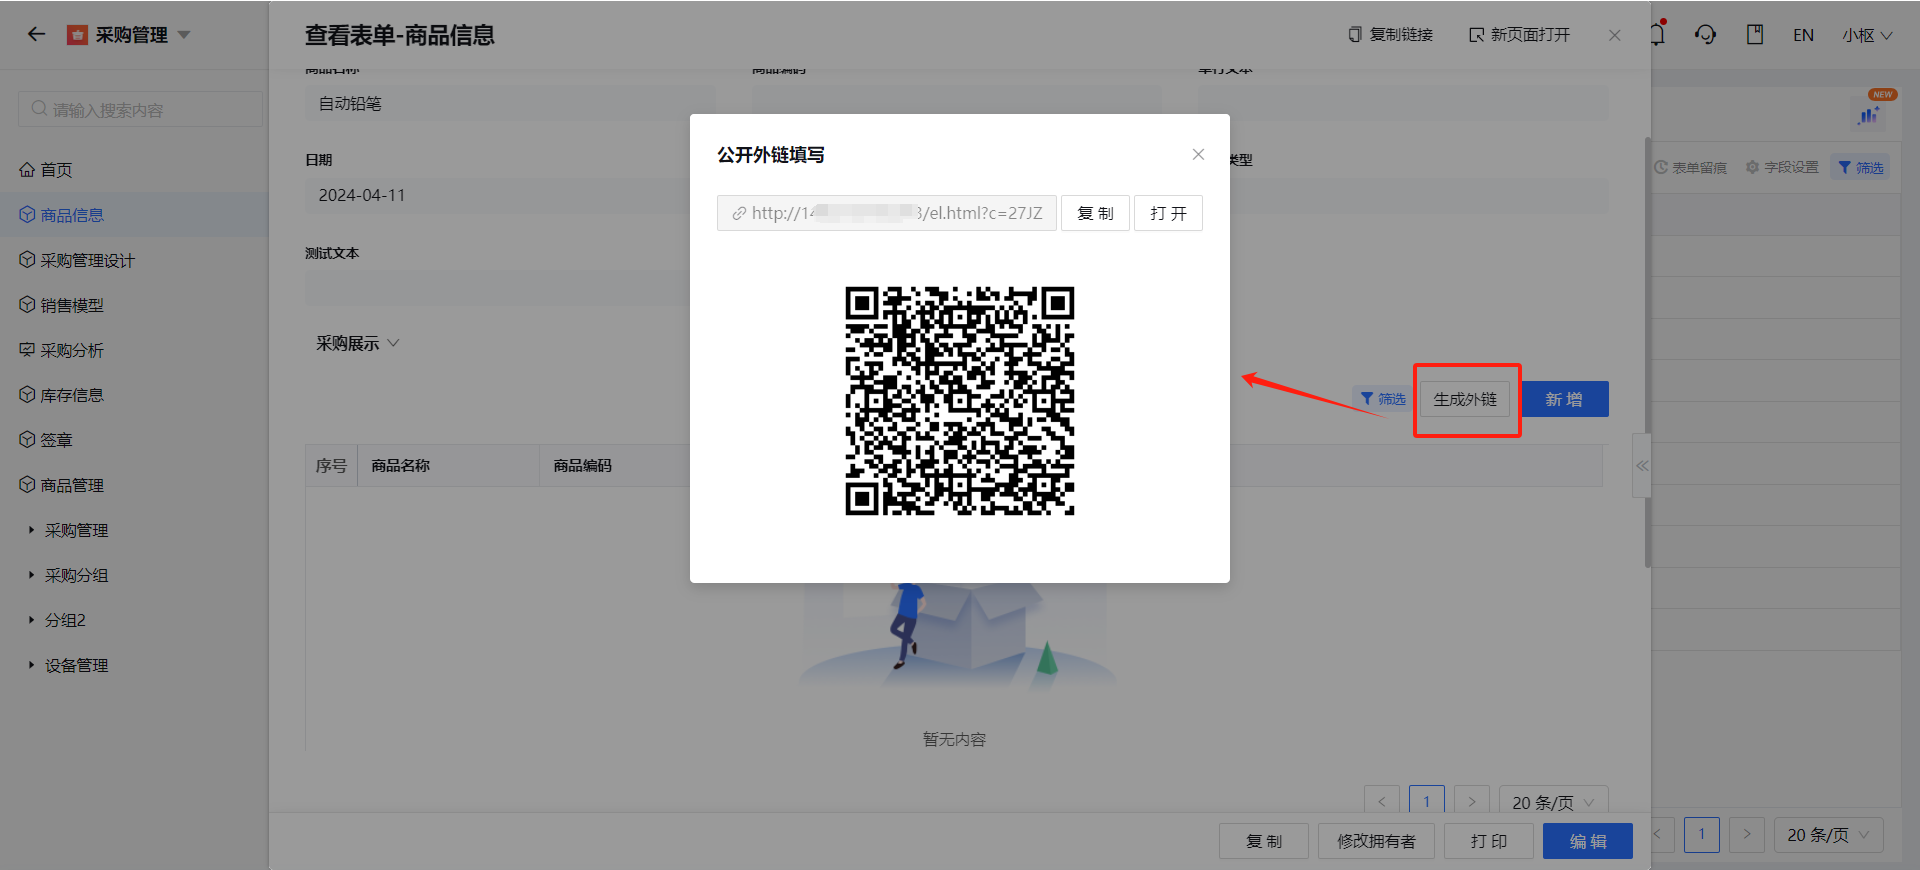
Task: Click the 复制 button in the dialog
Action: click(1095, 213)
